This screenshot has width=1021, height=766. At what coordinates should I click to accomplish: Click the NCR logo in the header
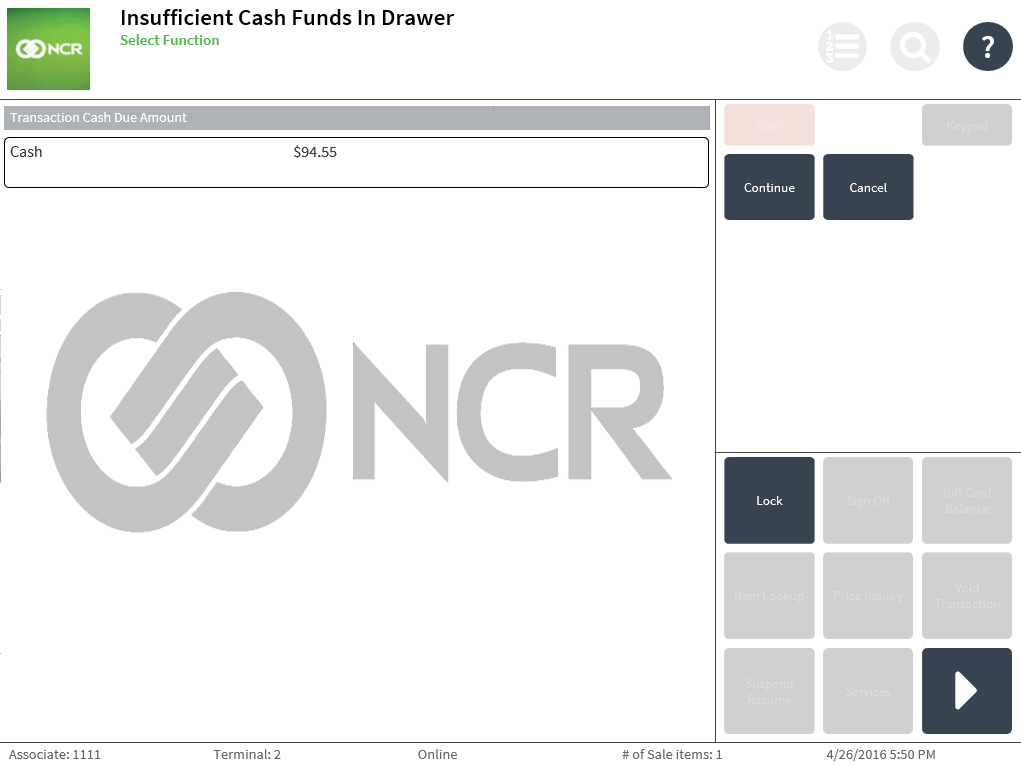[48, 49]
